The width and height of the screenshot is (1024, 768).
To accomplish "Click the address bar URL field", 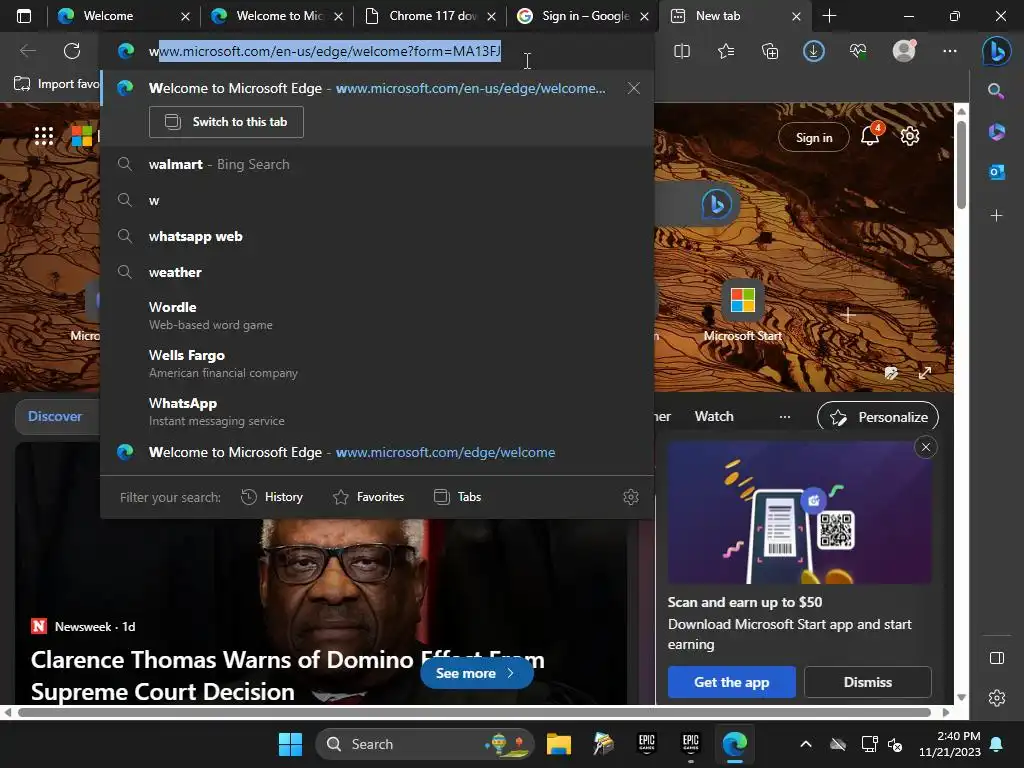I will (x=377, y=51).
